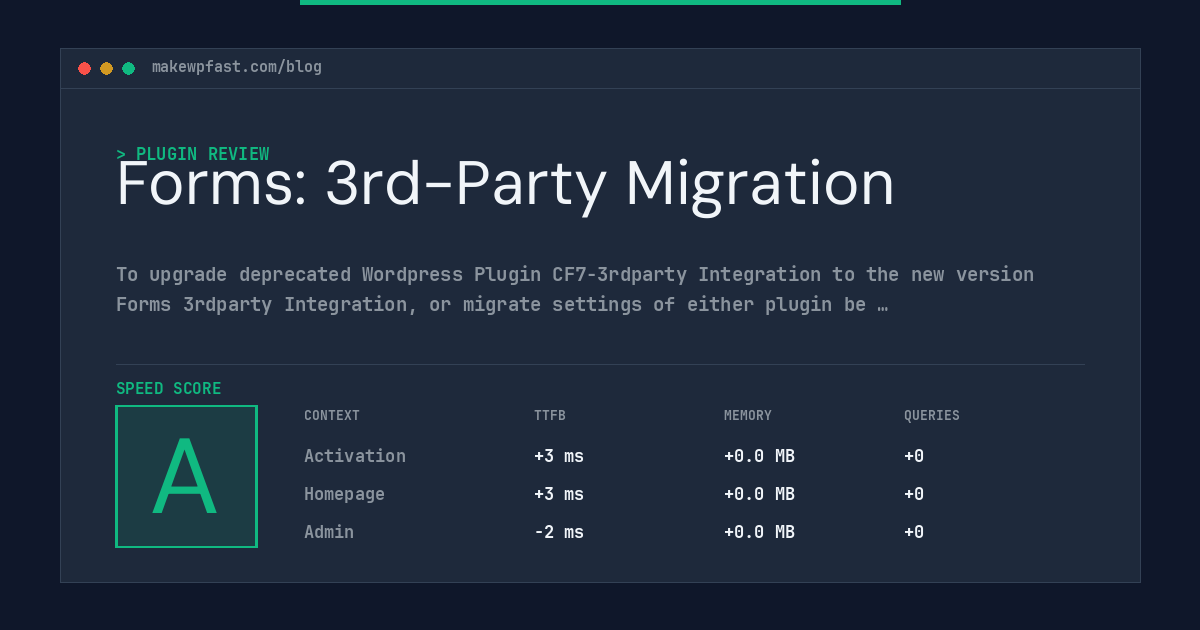Screen dimensions: 1200x630
Task: Click the QUERIES column header
Action: pyautogui.click(x=932, y=416)
